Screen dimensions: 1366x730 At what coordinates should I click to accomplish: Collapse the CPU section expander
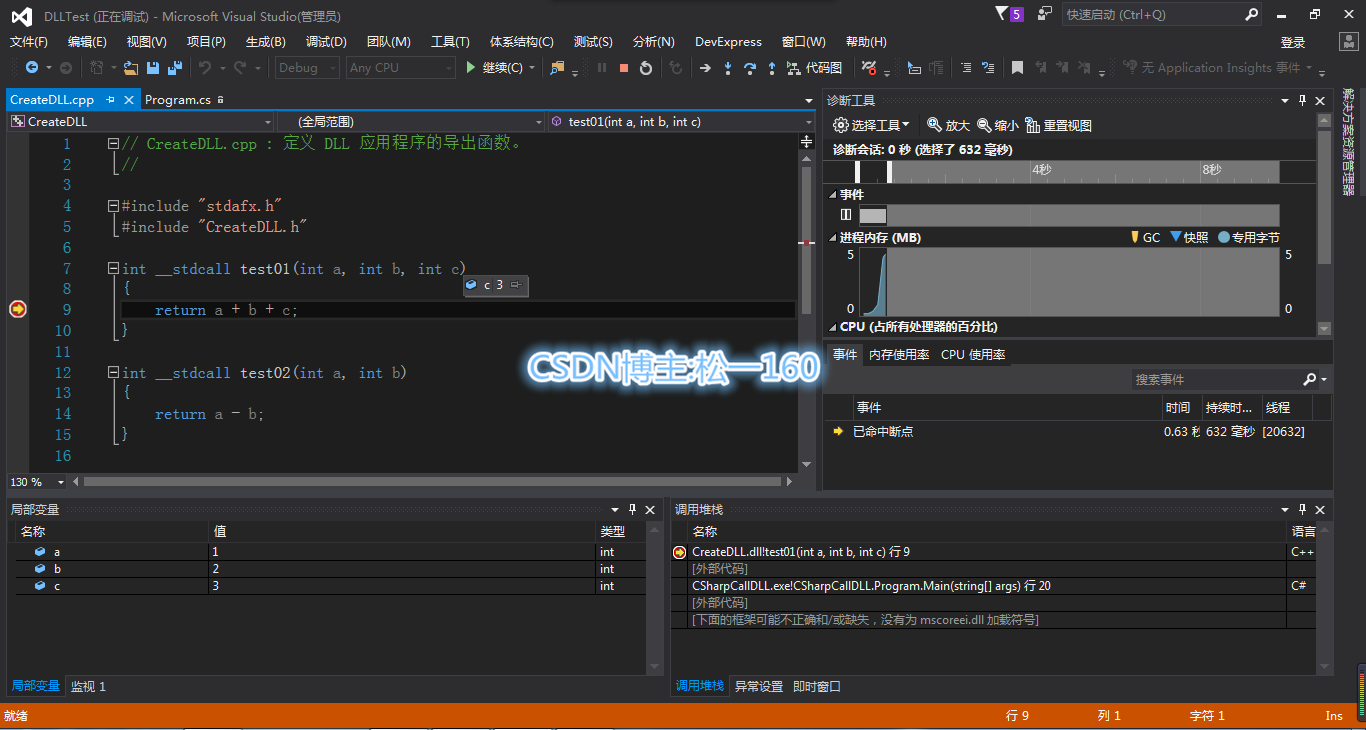(833, 327)
